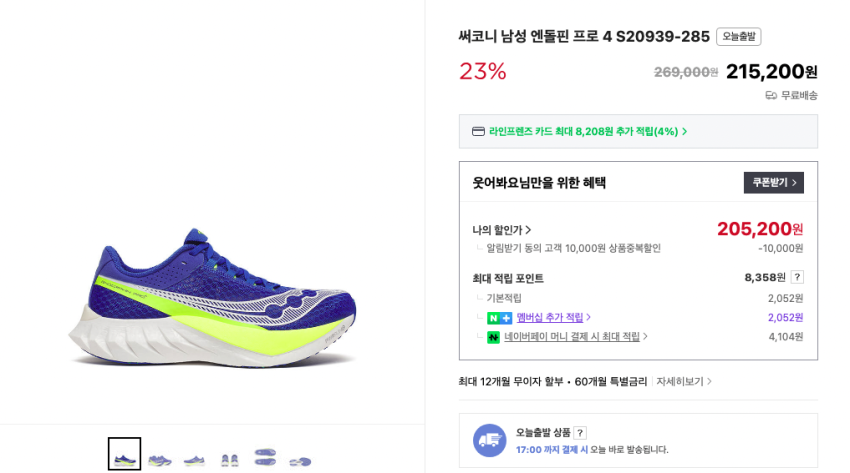
Task: Expand 나의 할인가 details
Action: coord(502,230)
